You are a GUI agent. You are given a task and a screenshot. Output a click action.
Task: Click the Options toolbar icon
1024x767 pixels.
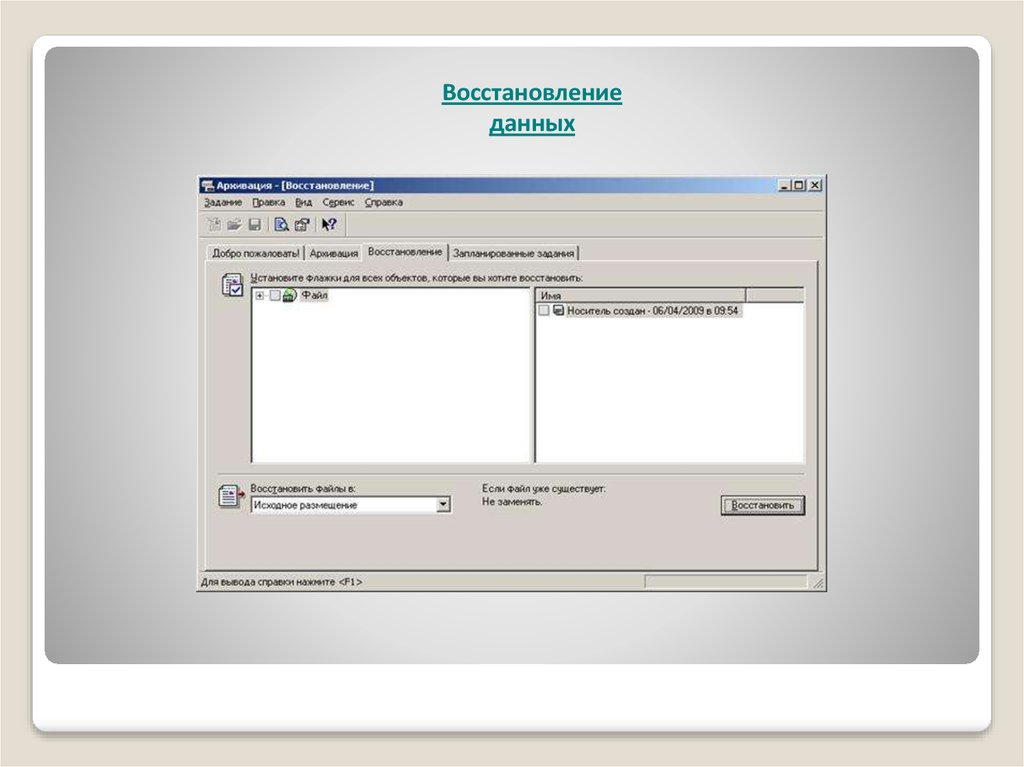click(x=302, y=225)
